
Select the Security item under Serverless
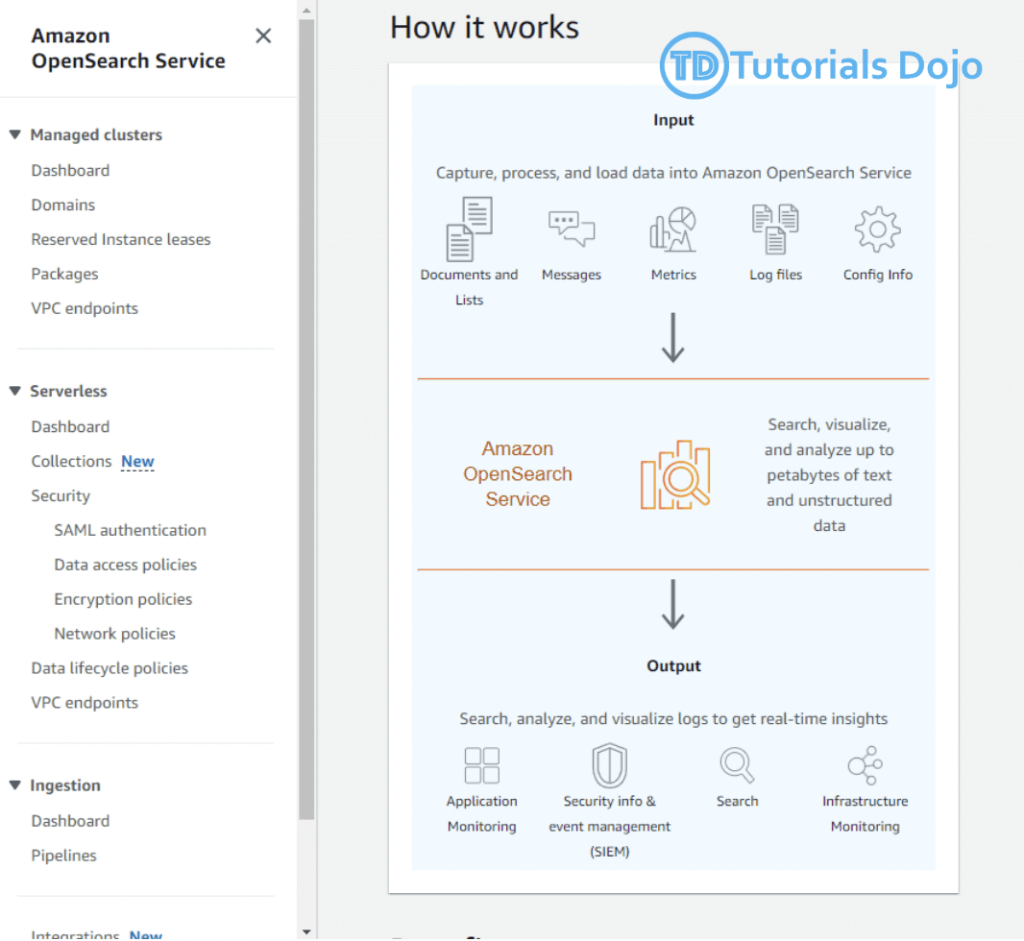pyautogui.click(x=61, y=496)
